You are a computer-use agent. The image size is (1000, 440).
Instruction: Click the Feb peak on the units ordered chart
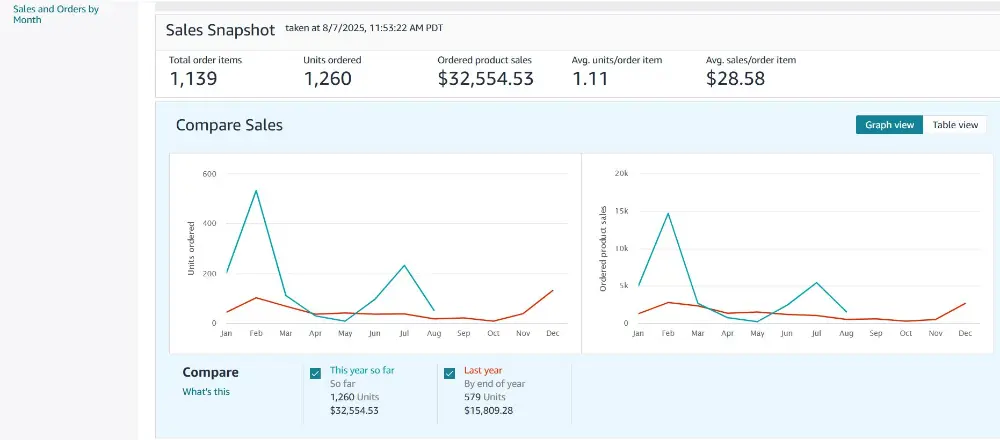pyautogui.click(x=256, y=190)
